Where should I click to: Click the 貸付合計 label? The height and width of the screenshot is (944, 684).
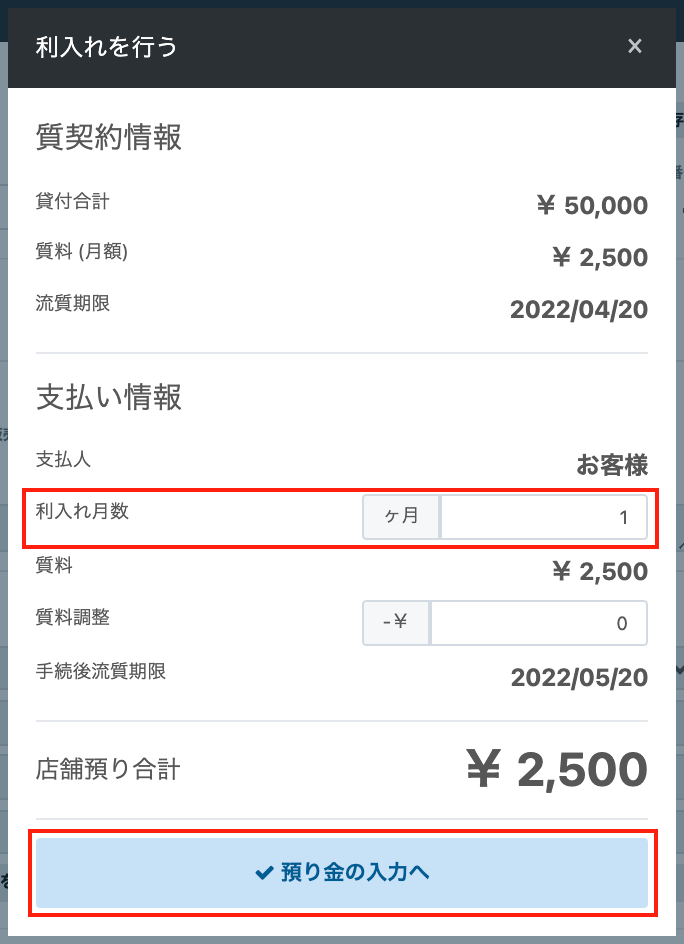pos(72,202)
